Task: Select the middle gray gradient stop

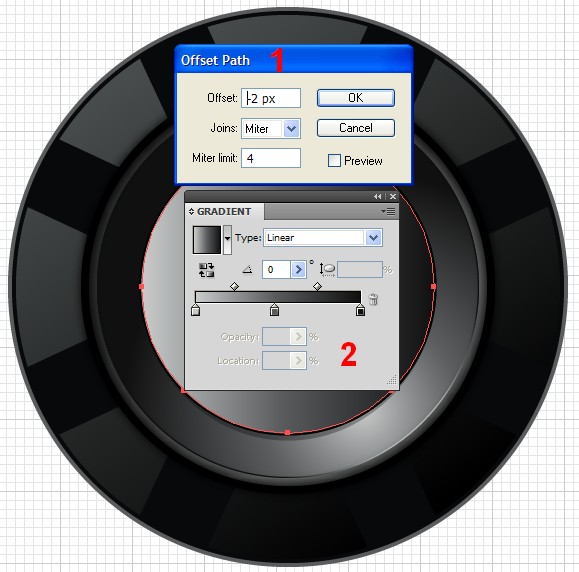Action: [x=274, y=310]
